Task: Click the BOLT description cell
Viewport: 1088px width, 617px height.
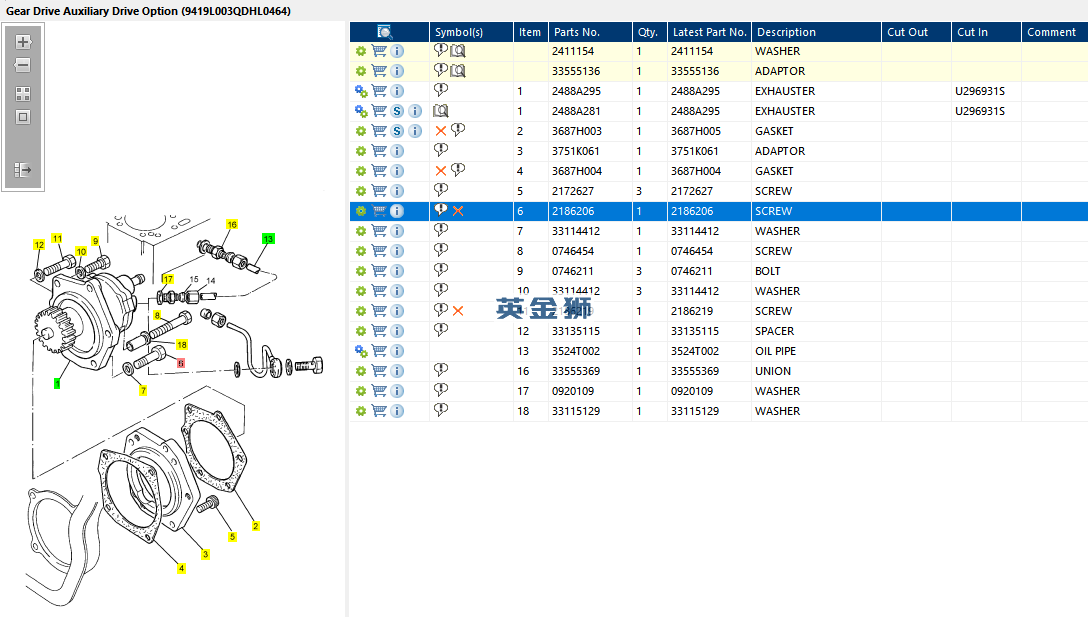Action: (x=767, y=271)
